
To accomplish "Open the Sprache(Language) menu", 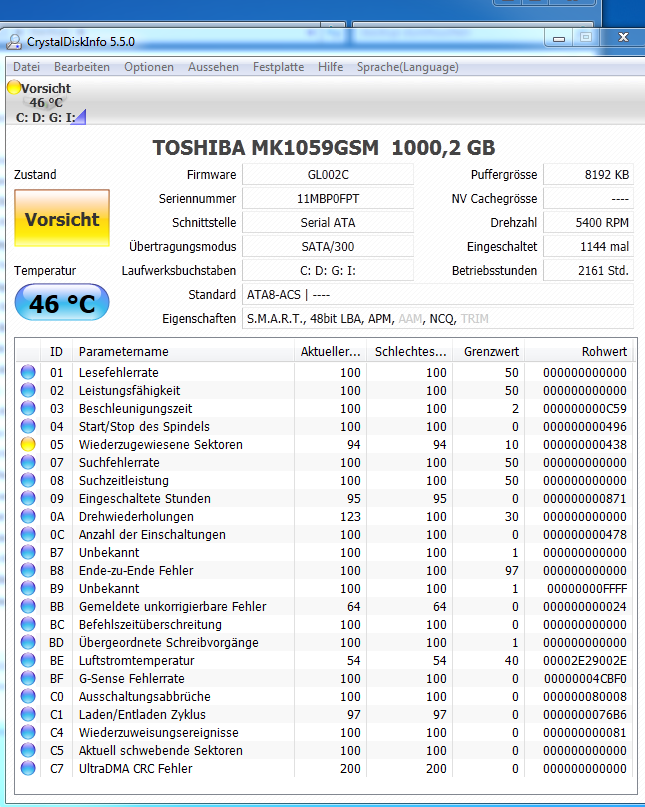I will click(x=408, y=67).
